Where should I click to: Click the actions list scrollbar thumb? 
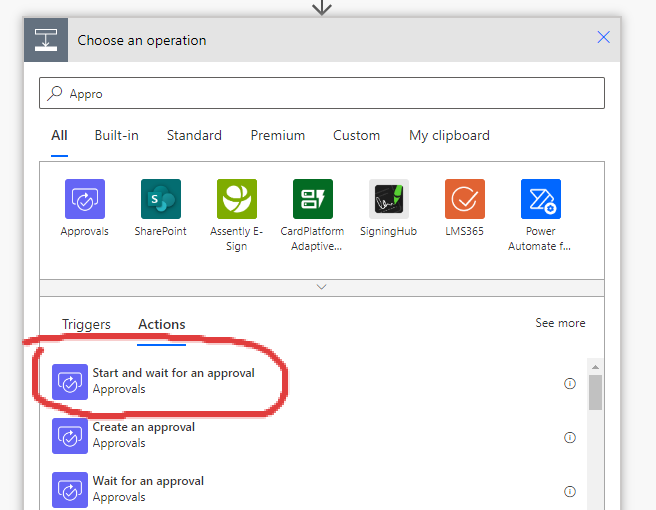point(595,392)
